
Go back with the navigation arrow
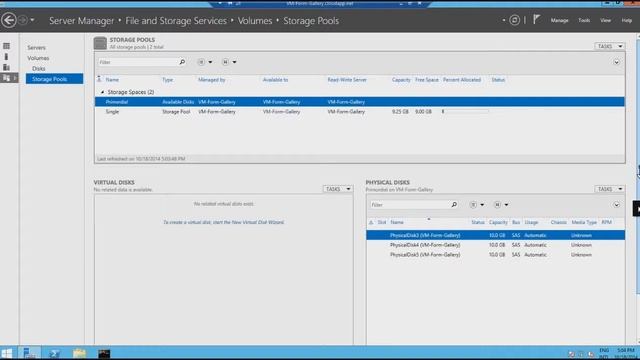click(x=9, y=20)
